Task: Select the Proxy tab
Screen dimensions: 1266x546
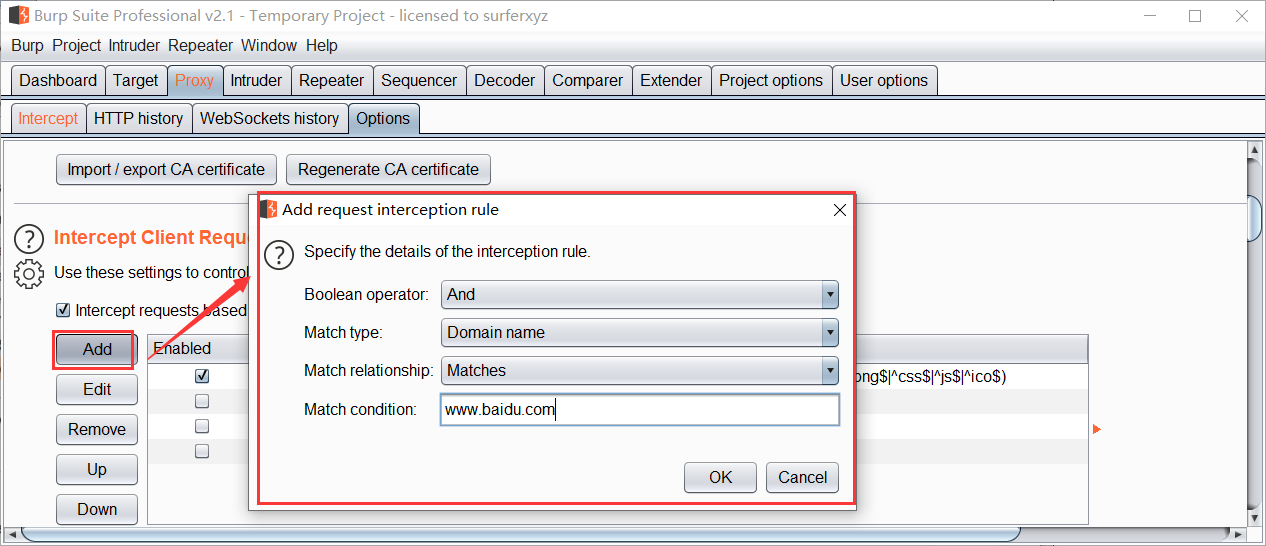Action: (194, 81)
